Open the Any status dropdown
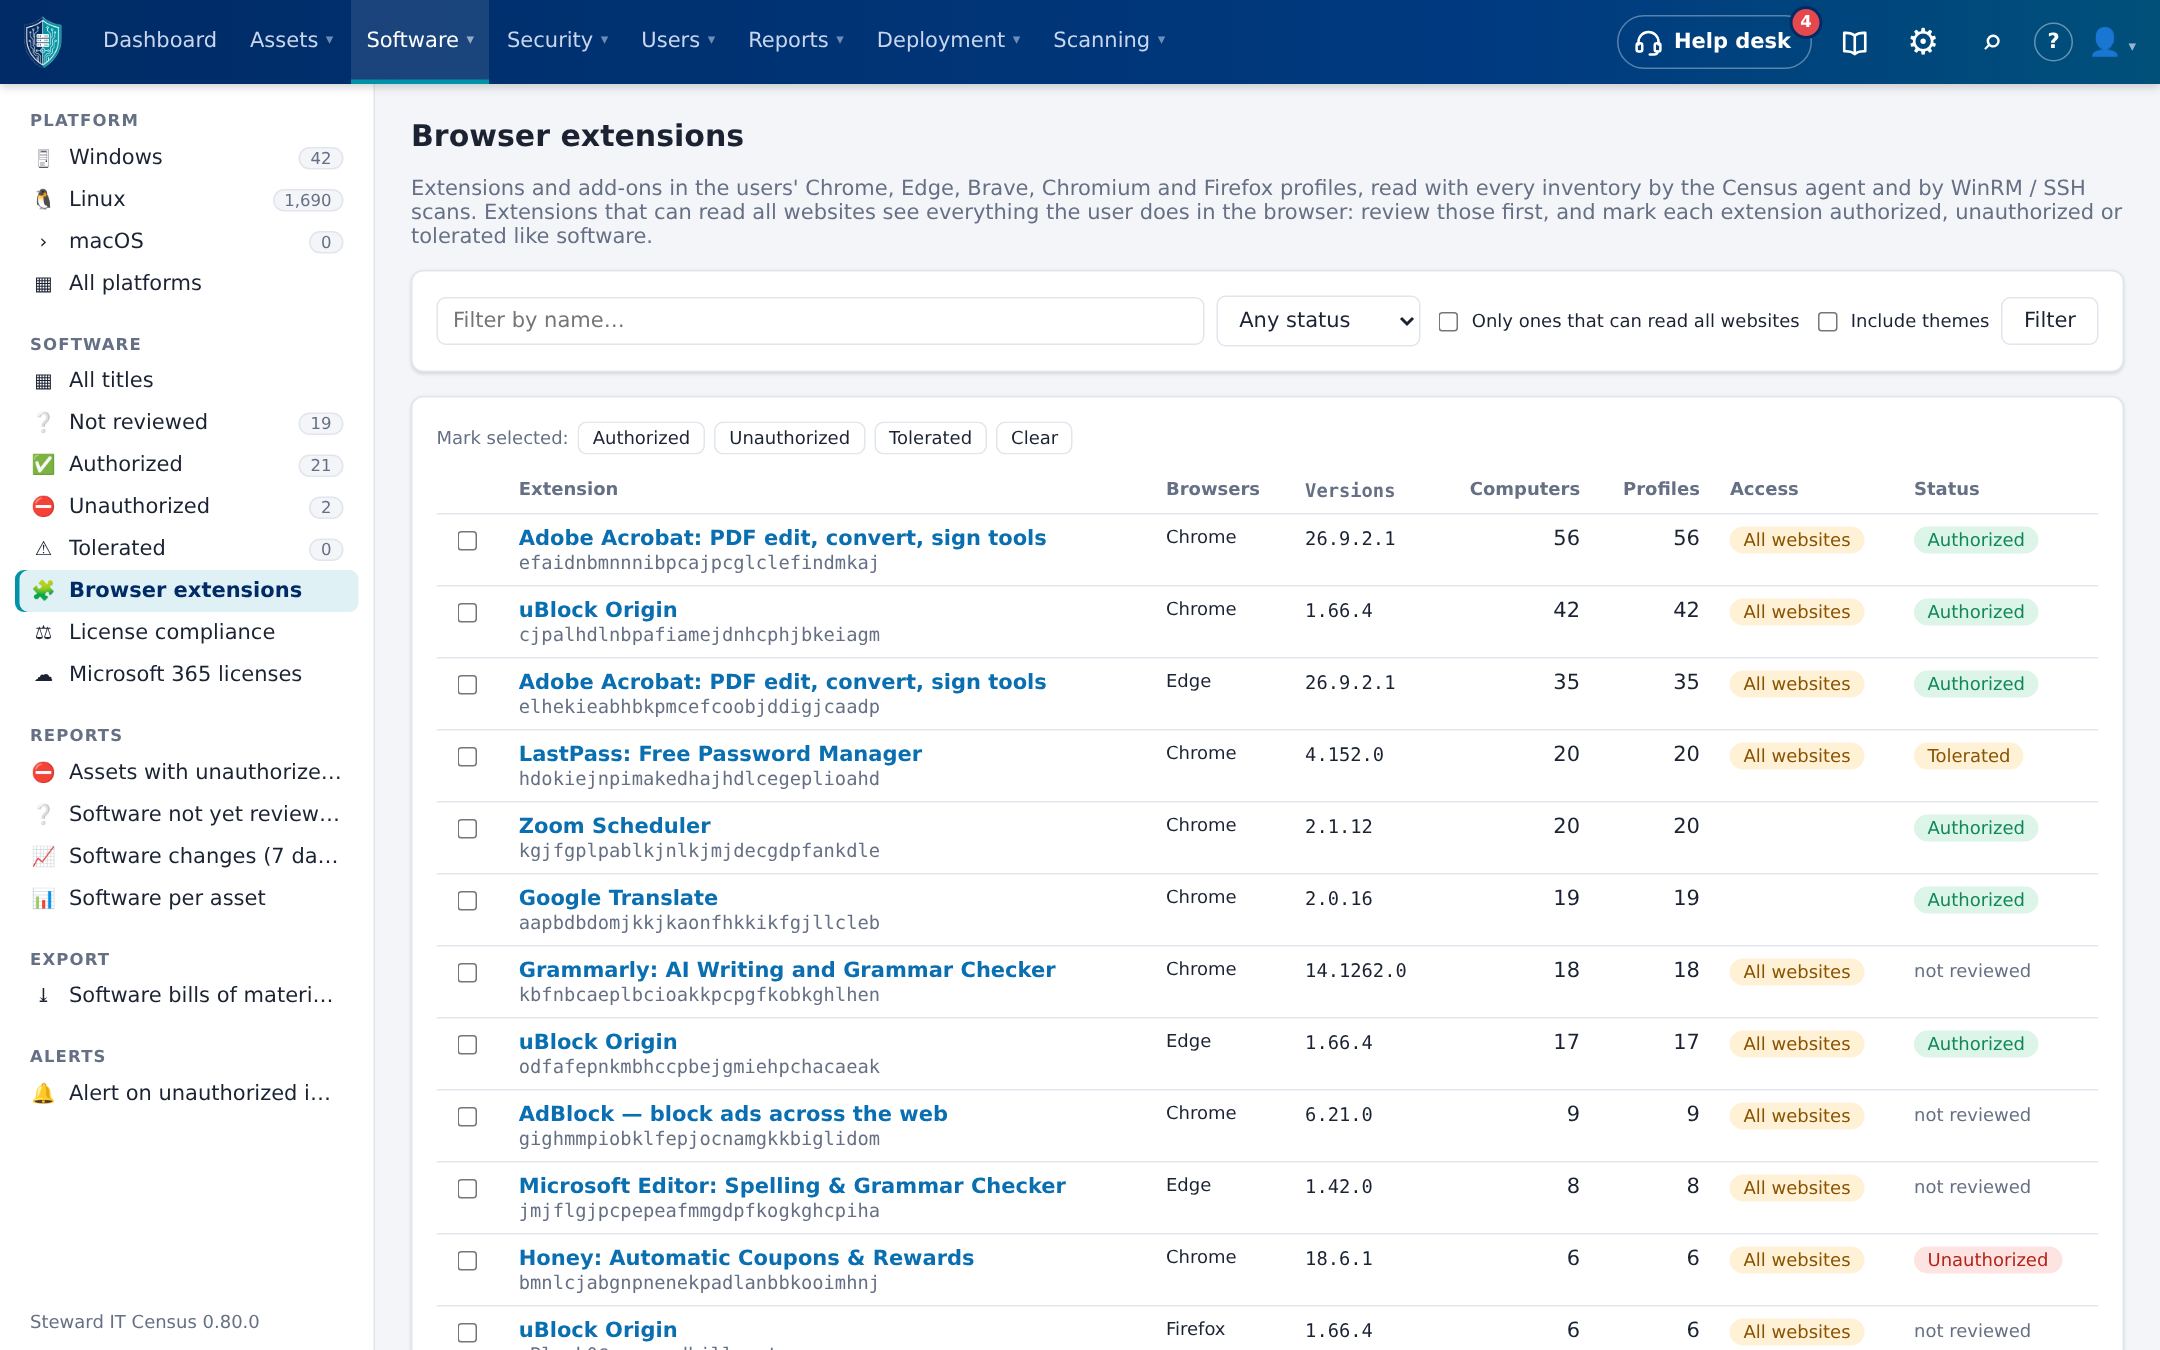The width and height of the screenshot is (2160, 1350). [x=1318, y=321]
